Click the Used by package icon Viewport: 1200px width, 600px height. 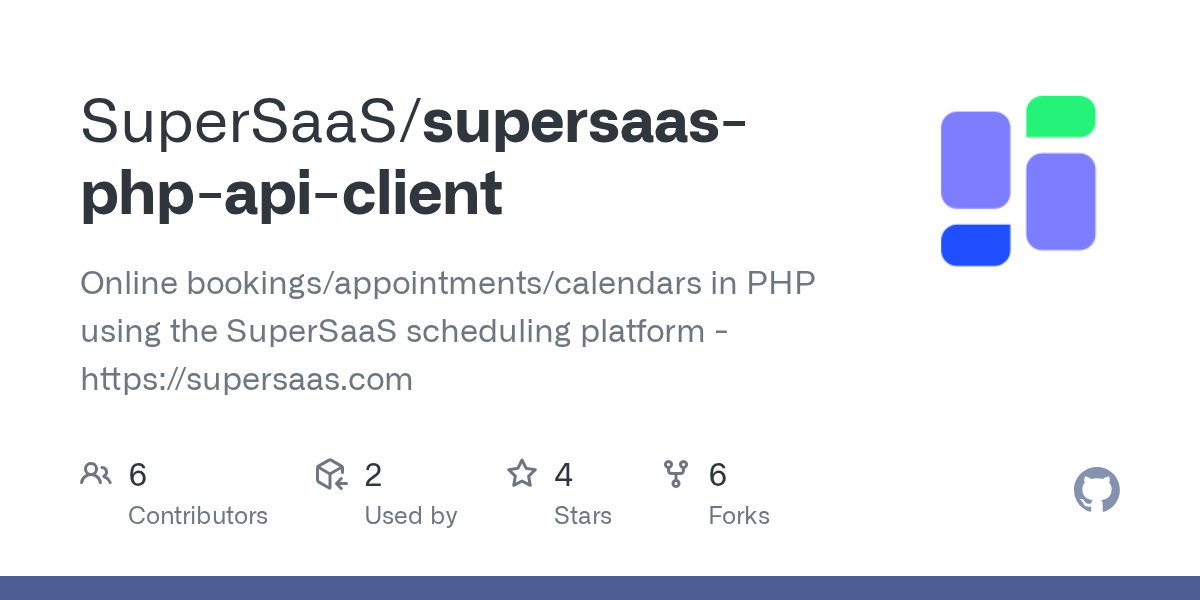click(331, 474)
